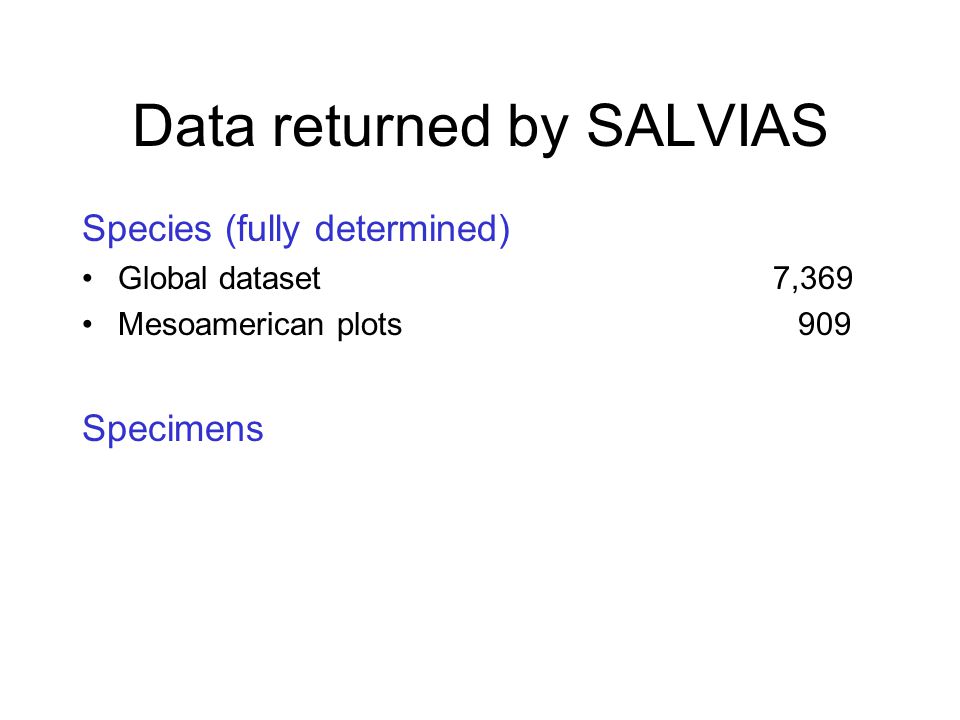Select the word "SALVIAS" in the title

coord(707,126)
